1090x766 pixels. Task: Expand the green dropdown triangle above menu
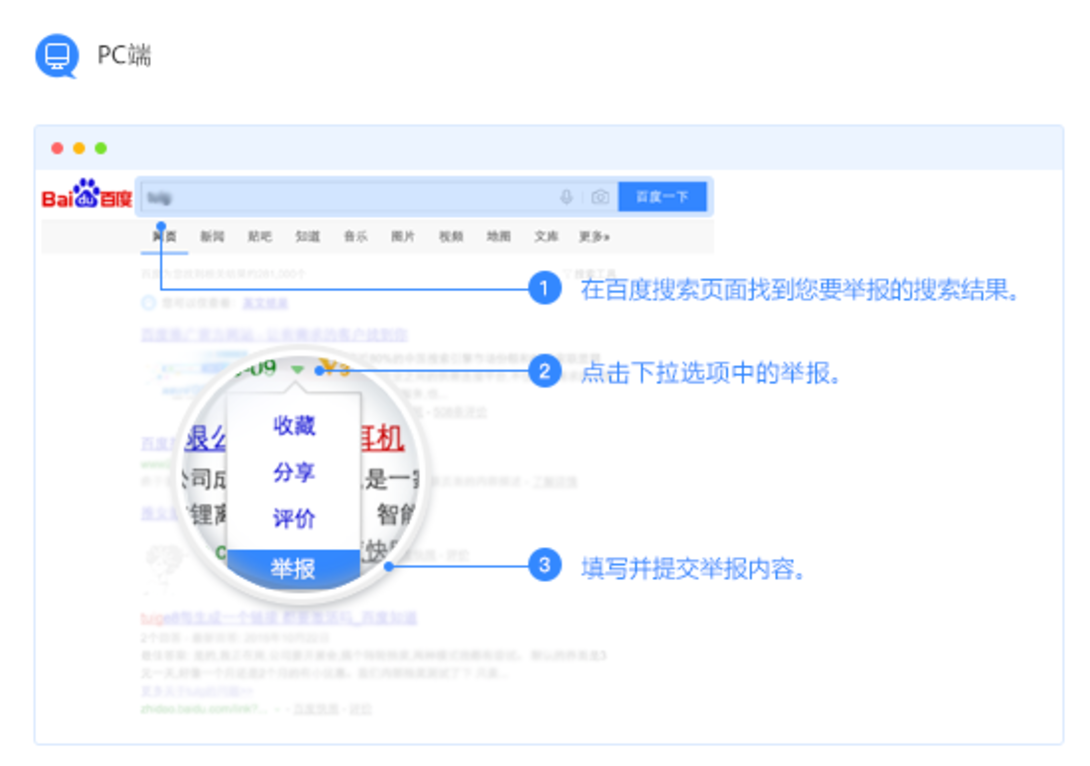point(298,370)
